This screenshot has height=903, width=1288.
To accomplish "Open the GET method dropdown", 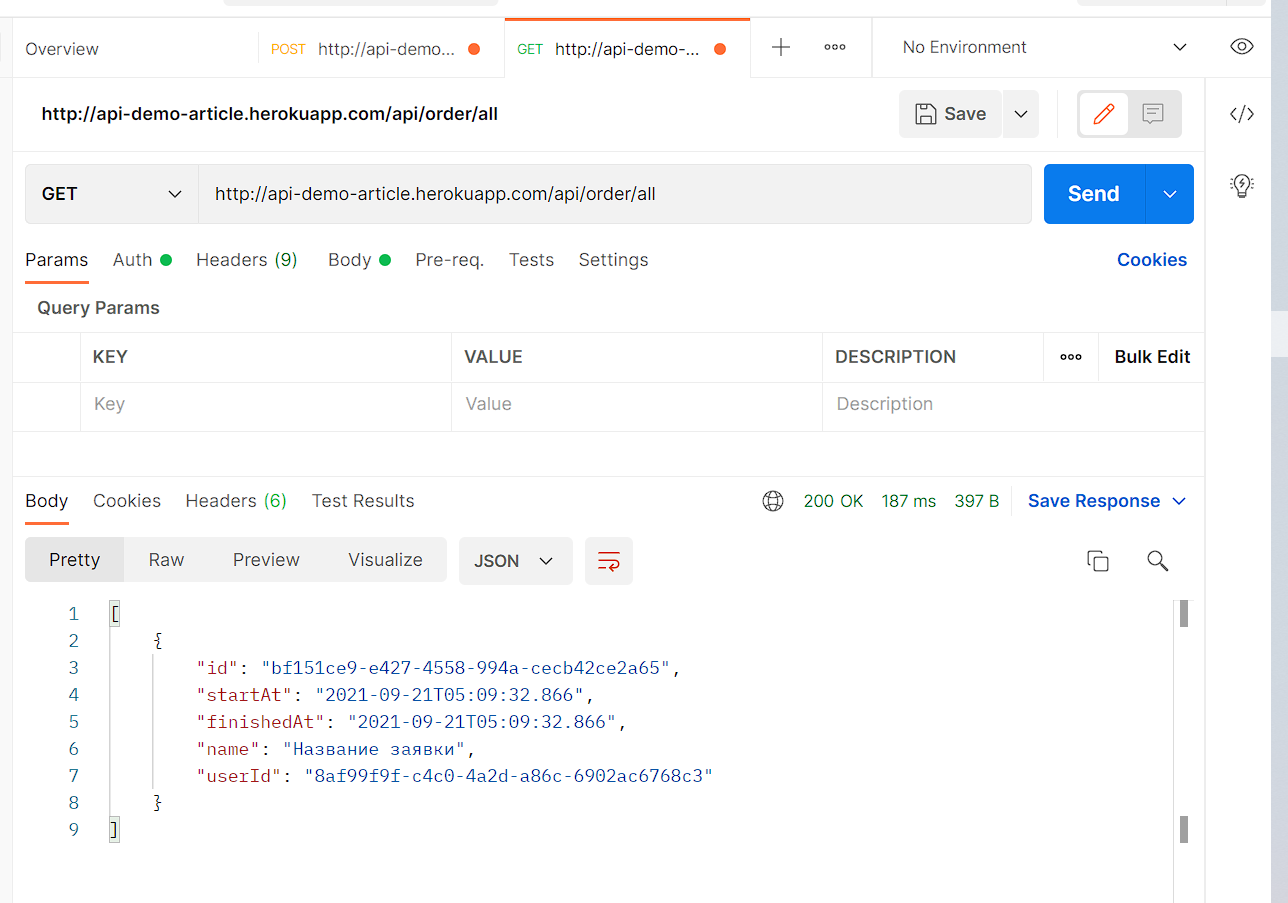I will coord(111,194).
